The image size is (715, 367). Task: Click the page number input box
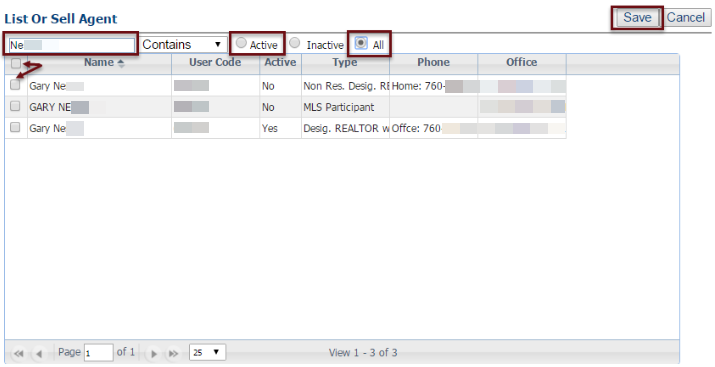(98, 353)
